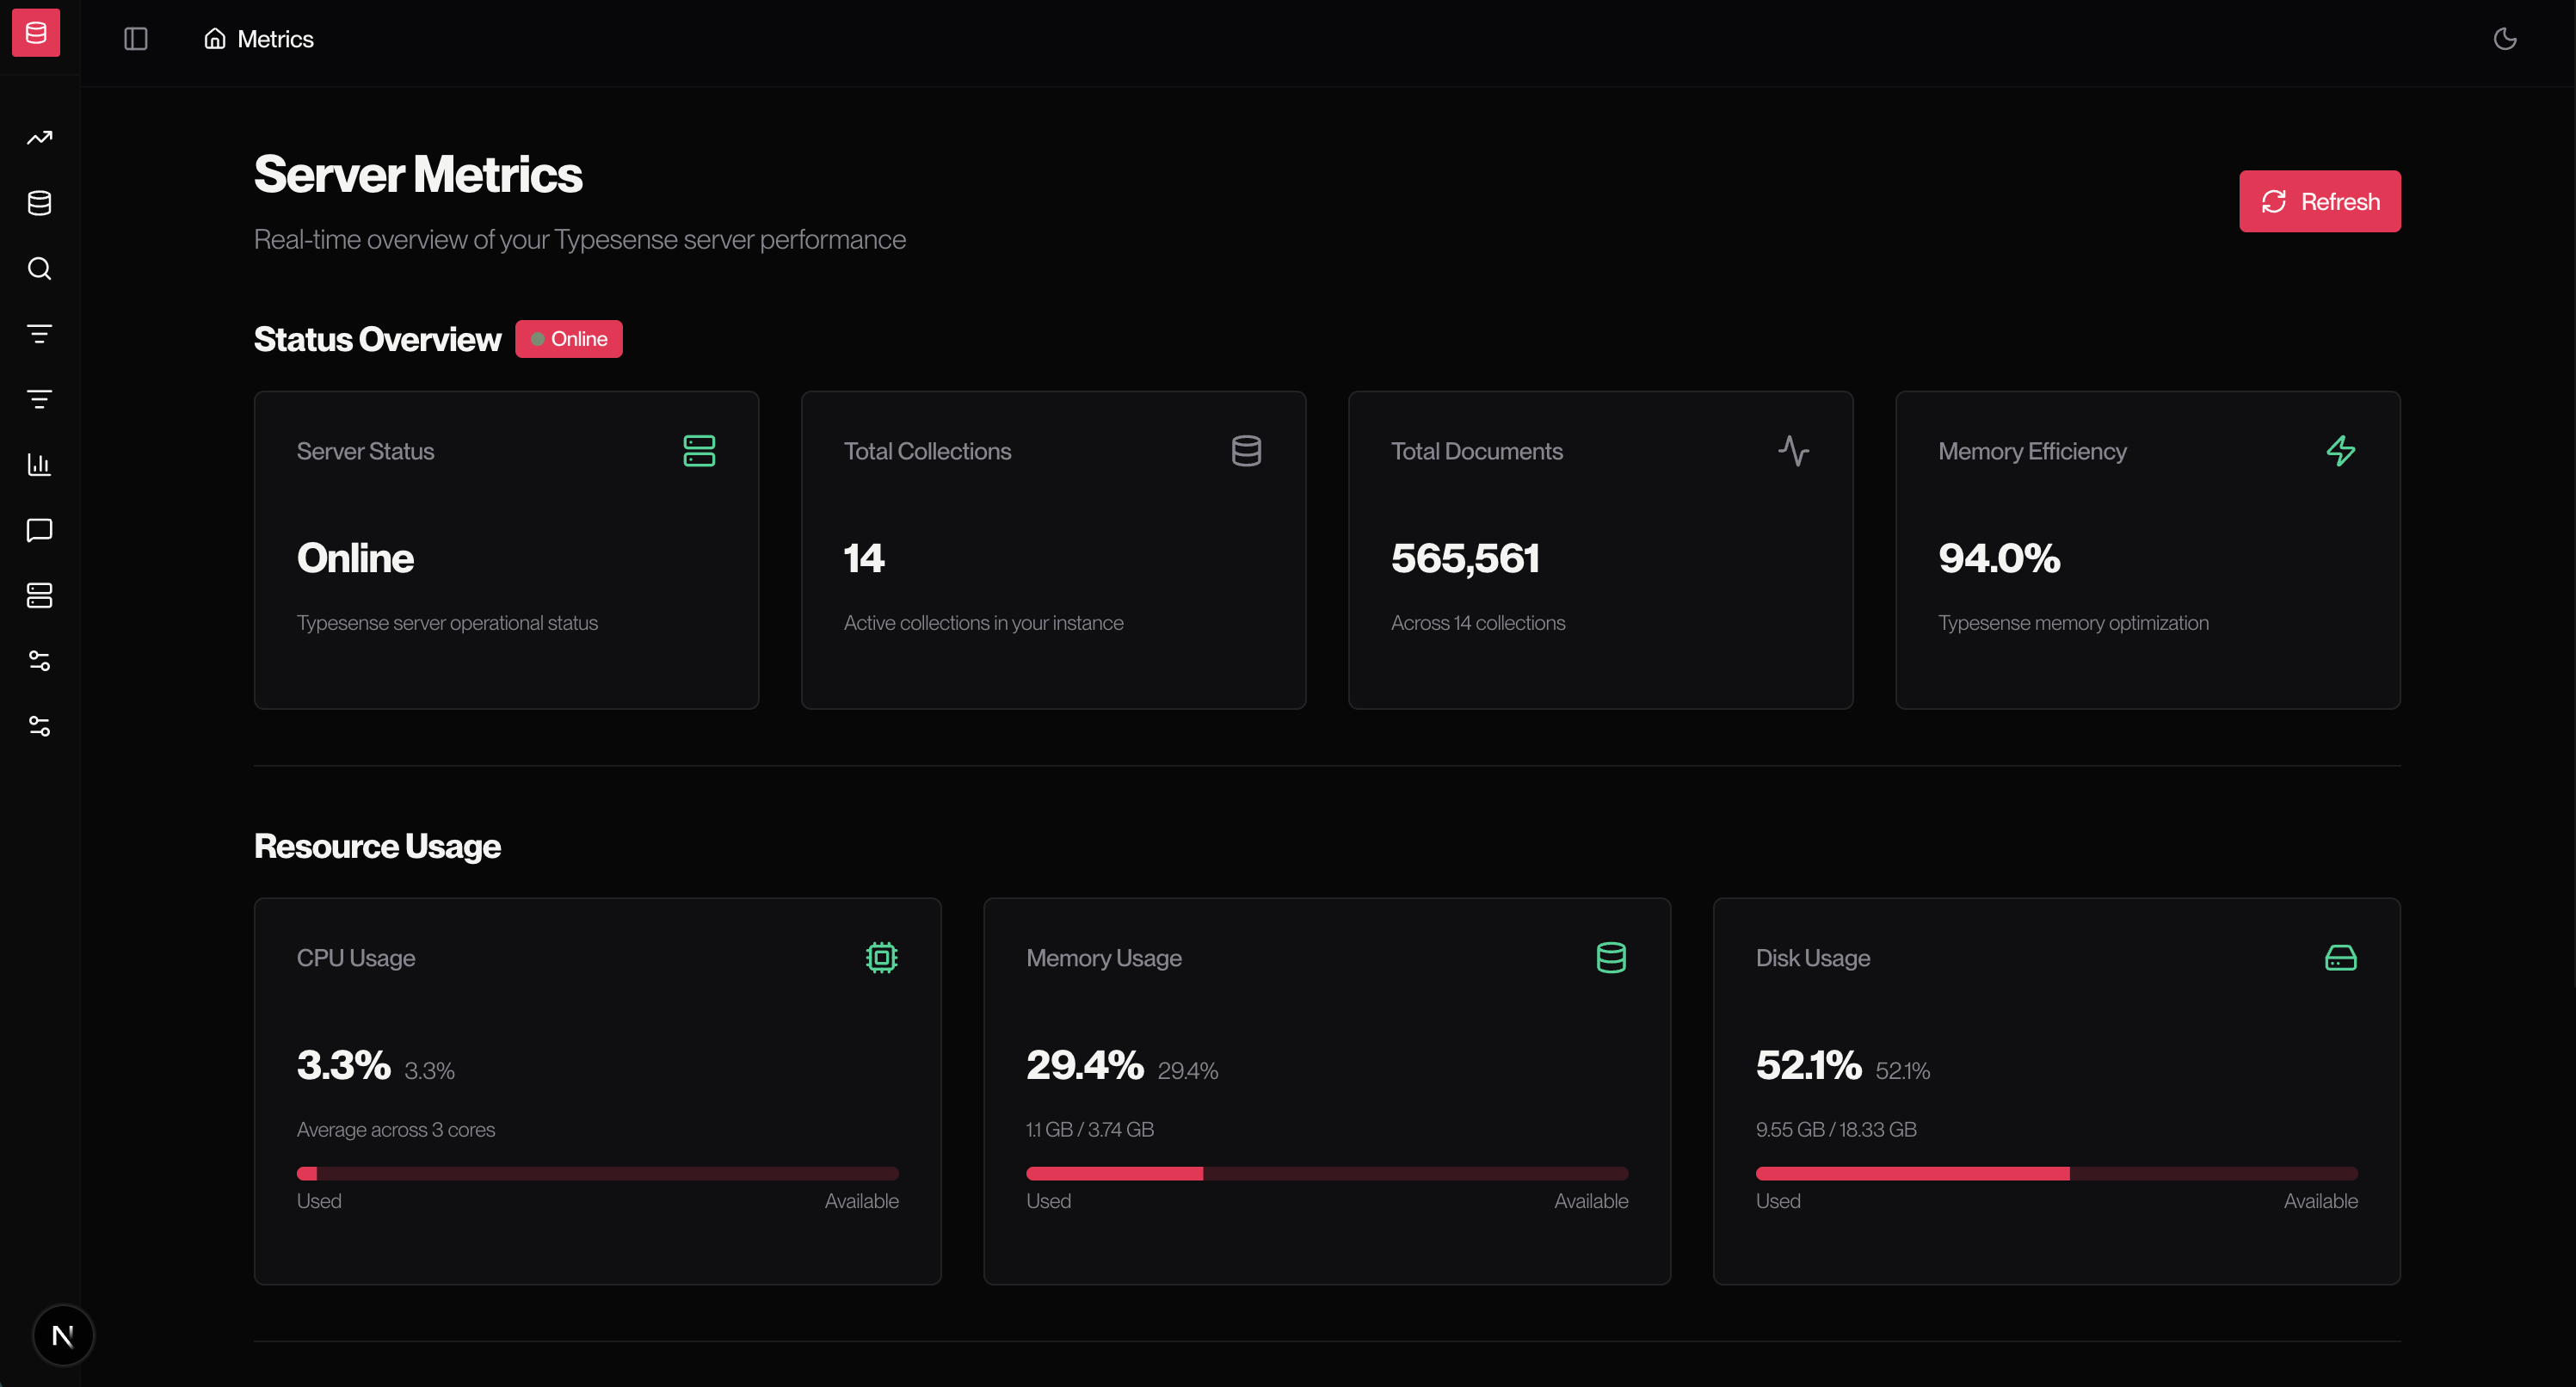The image size is (2576, 1387).
Task: Open the analytics bar chart sidebar icon
Action: point(39,464)
